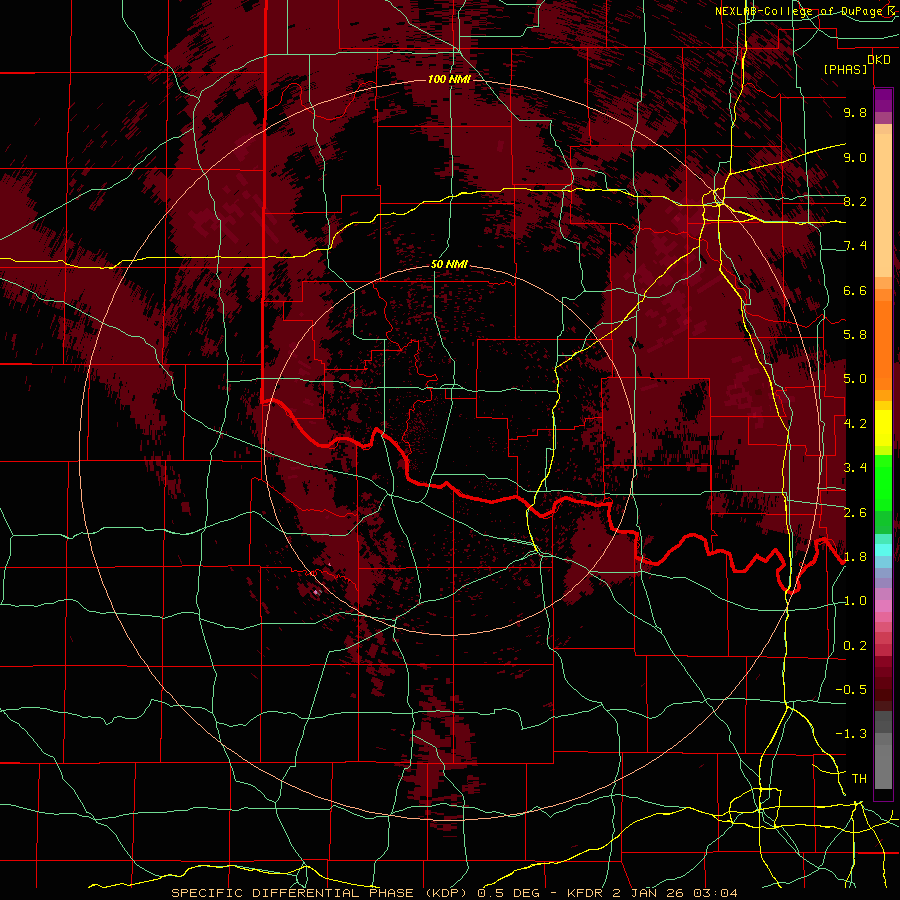Click the 5.0 value on the color scale
This screenshot has height=900, width=900.
[855, 379]
